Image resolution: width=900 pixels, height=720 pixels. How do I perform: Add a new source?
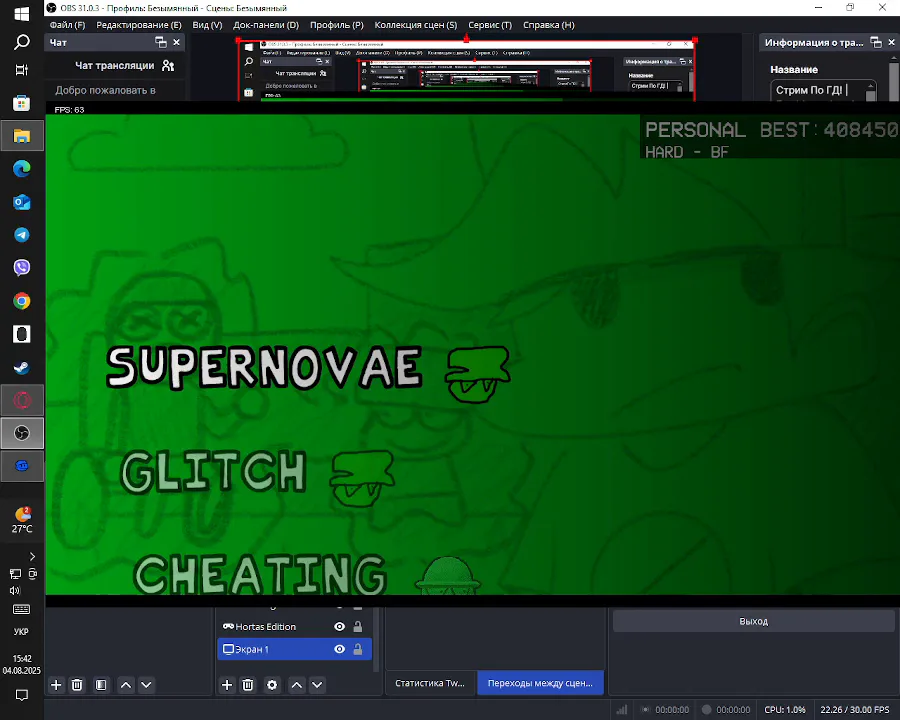click(x=227, y=685)
